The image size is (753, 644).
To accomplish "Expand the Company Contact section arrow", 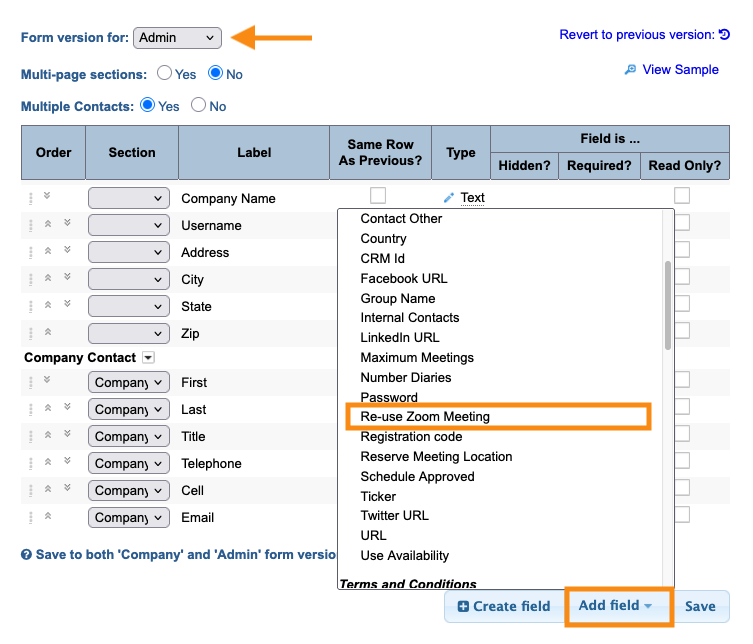I will (x=148, y=357).
